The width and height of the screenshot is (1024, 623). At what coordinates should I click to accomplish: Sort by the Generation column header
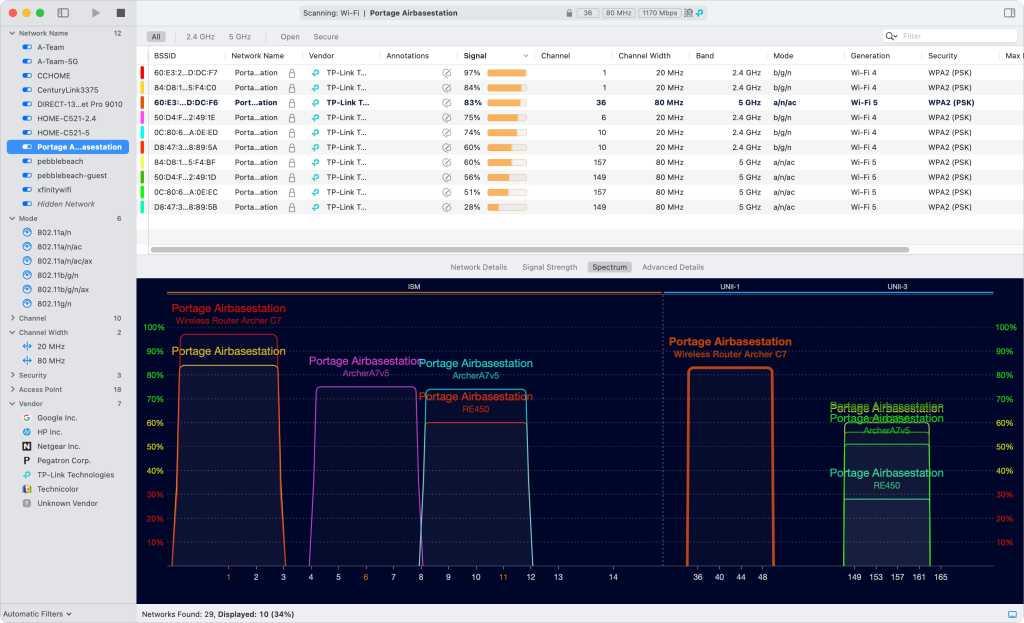870,56
